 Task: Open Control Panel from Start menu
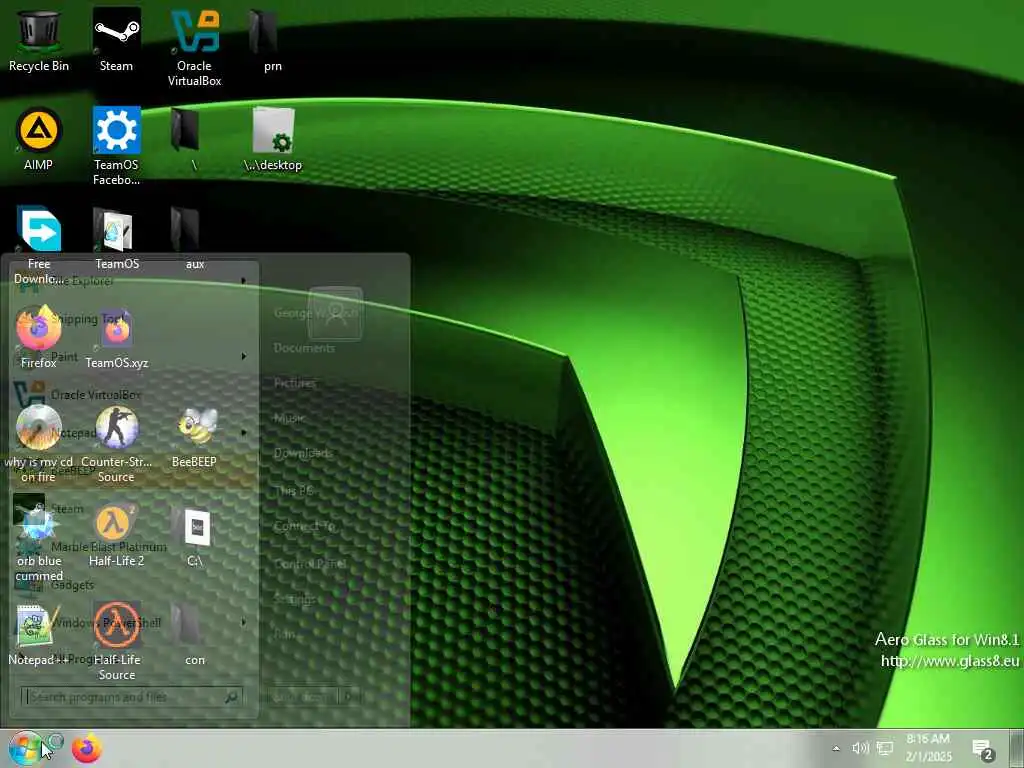click(310, 564)
